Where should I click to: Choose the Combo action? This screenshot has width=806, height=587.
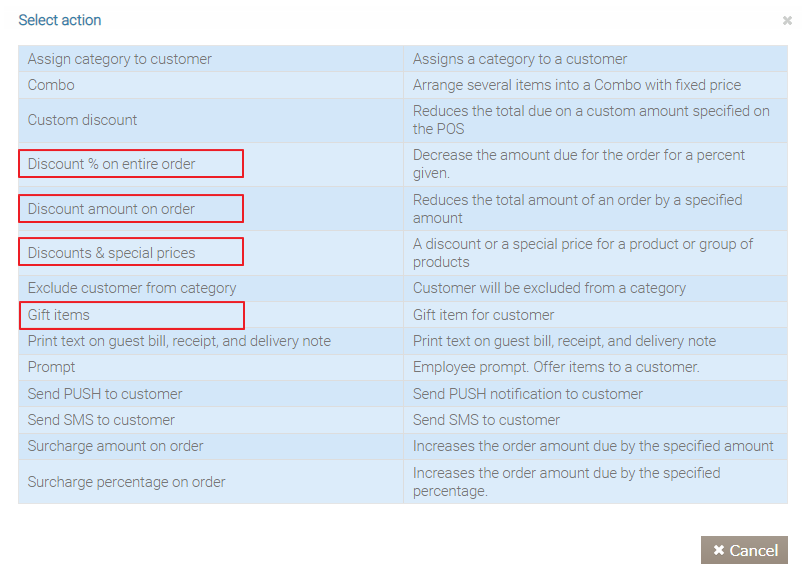51,85
